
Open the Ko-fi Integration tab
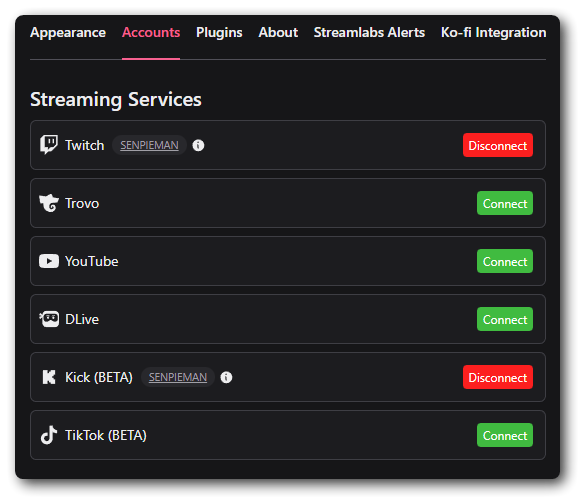(493, 33)
